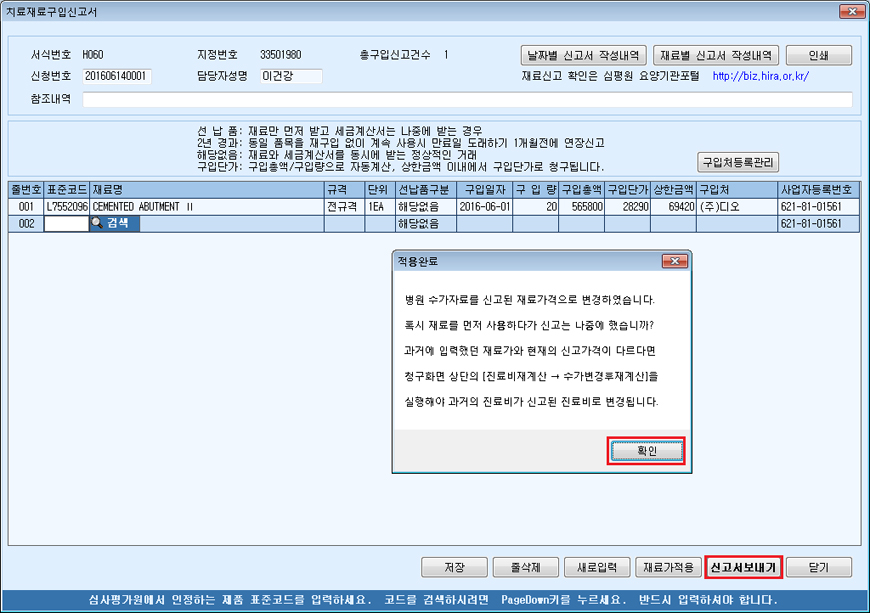Screen dimensions: 870x613
Task: Close the 치료재료구입신고서 window
Action: pos(852,13)
